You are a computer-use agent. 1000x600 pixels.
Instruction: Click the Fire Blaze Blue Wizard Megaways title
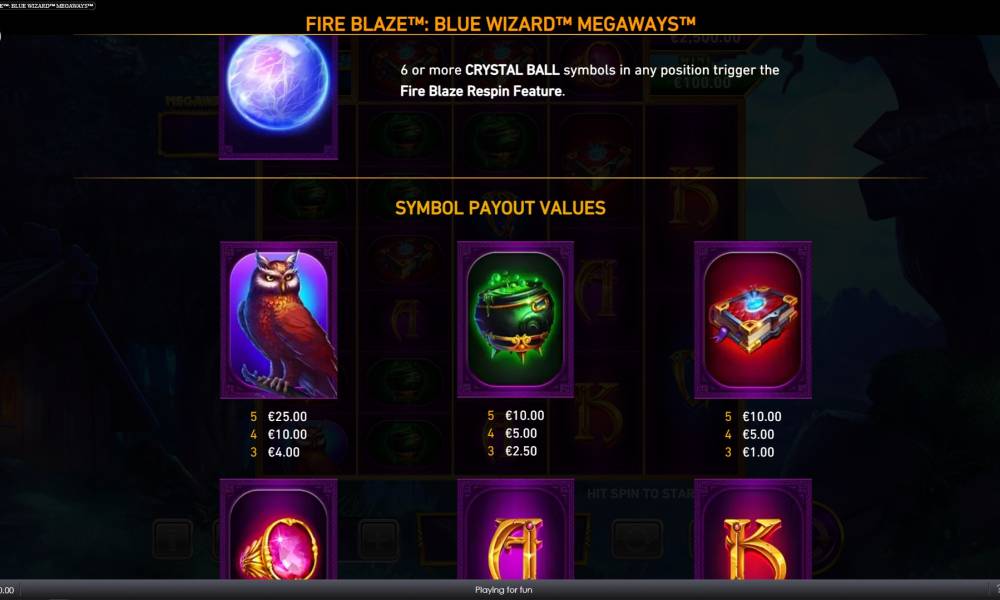500,24
